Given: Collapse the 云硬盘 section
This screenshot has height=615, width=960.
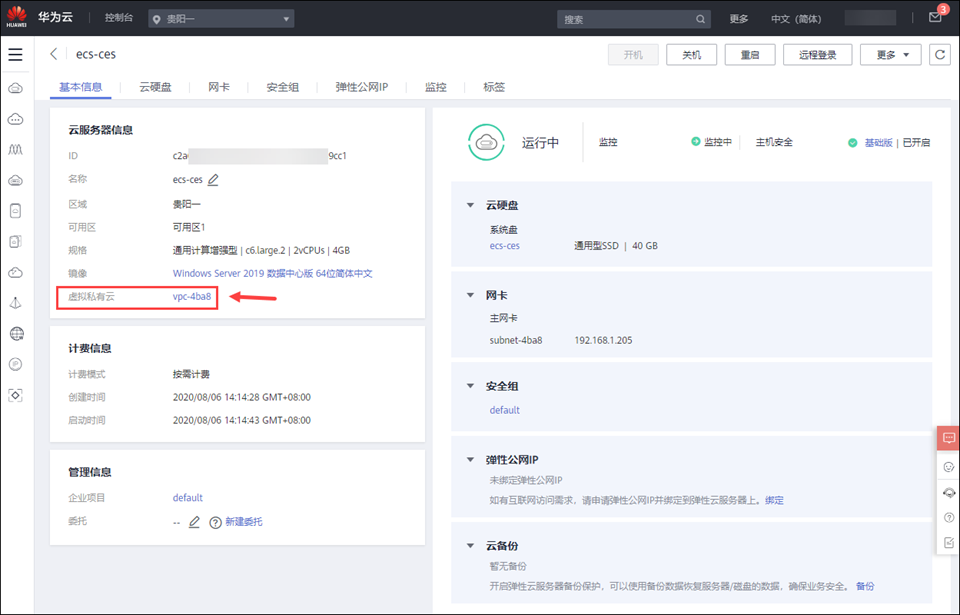Looking at the screenshot, I should coord(471,205).
